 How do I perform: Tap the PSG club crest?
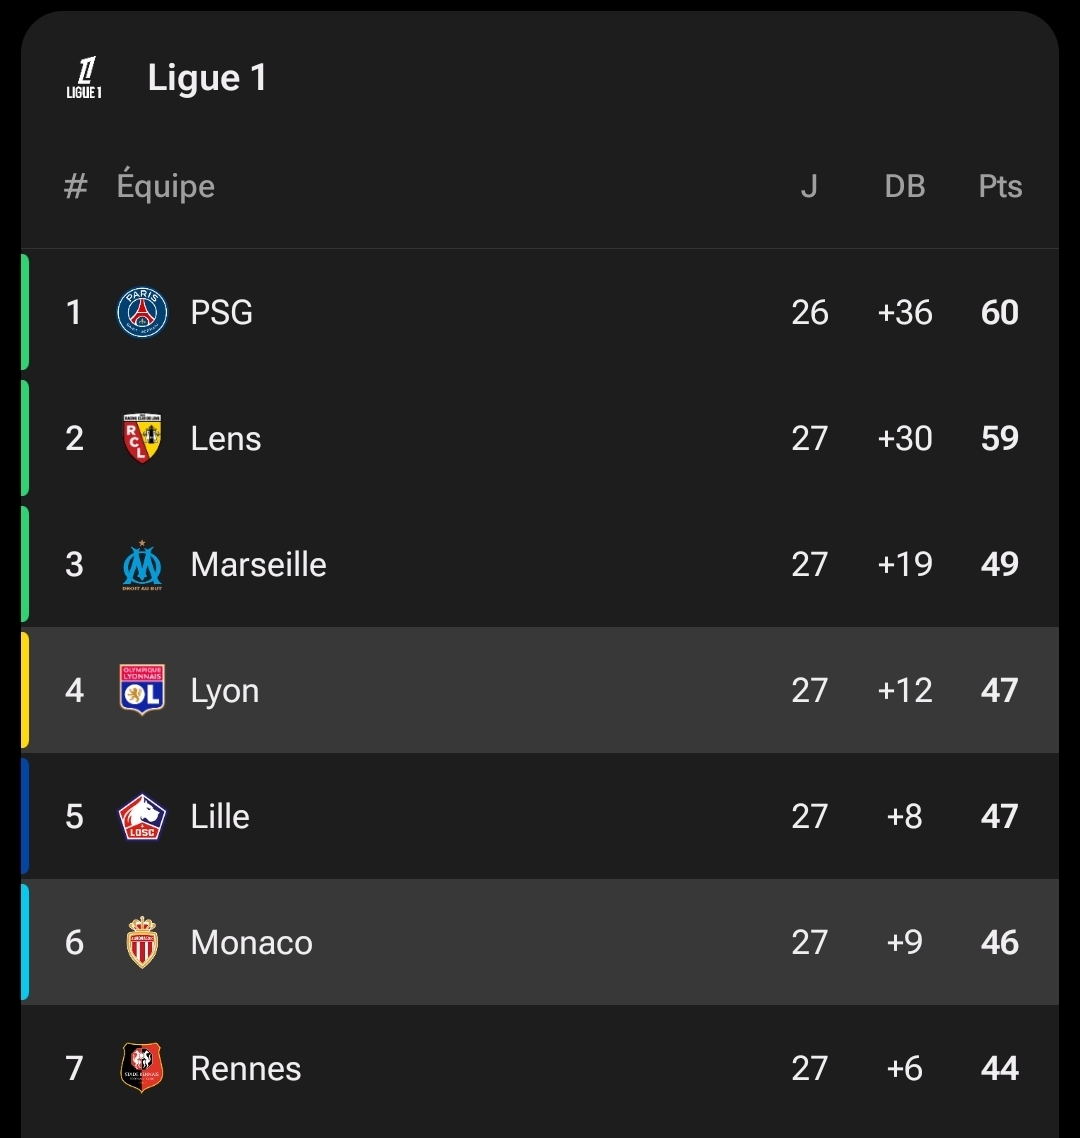[x=142, y=312]
